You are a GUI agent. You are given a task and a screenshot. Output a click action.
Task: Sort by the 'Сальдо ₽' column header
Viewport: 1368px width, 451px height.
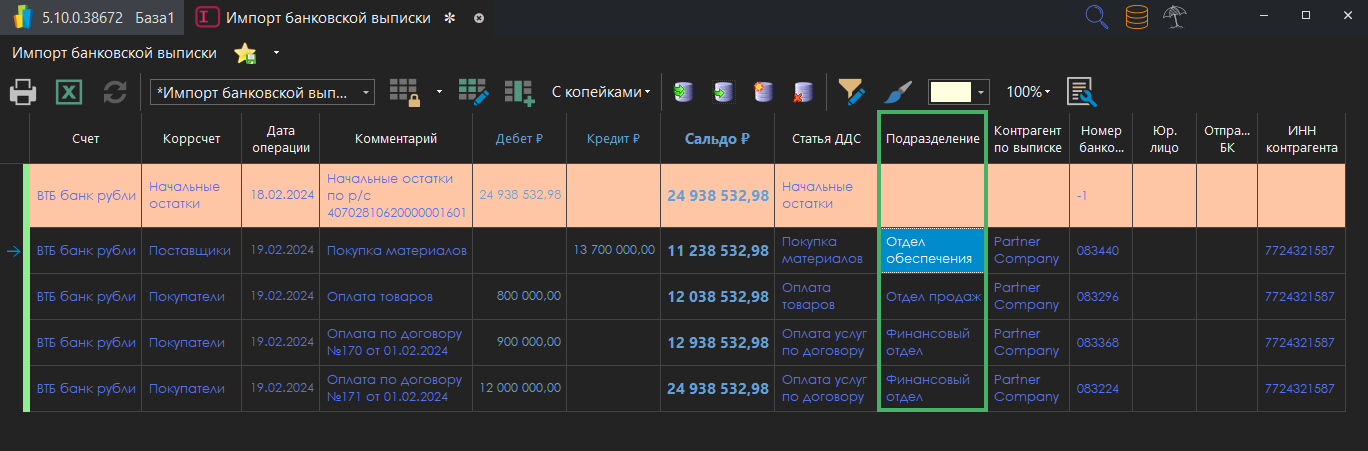pos(716,139)
